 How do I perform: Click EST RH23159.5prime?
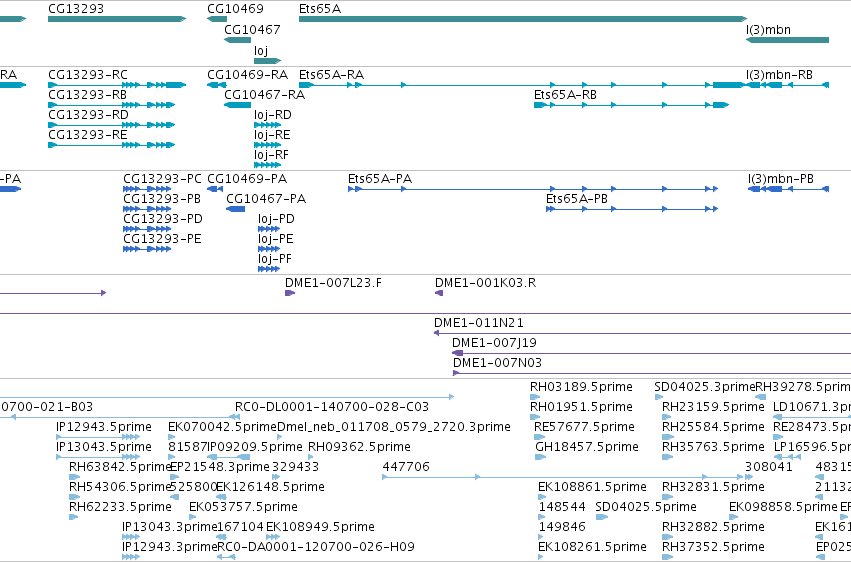[713, 407]
